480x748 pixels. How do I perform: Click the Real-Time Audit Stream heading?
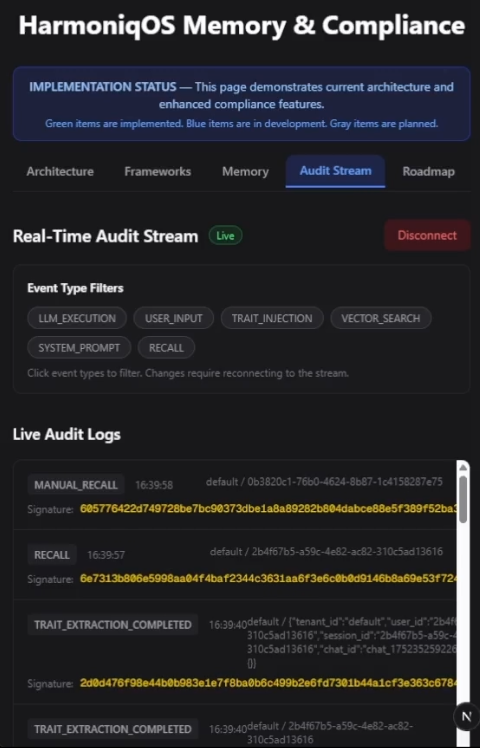(x=105, y=236)
